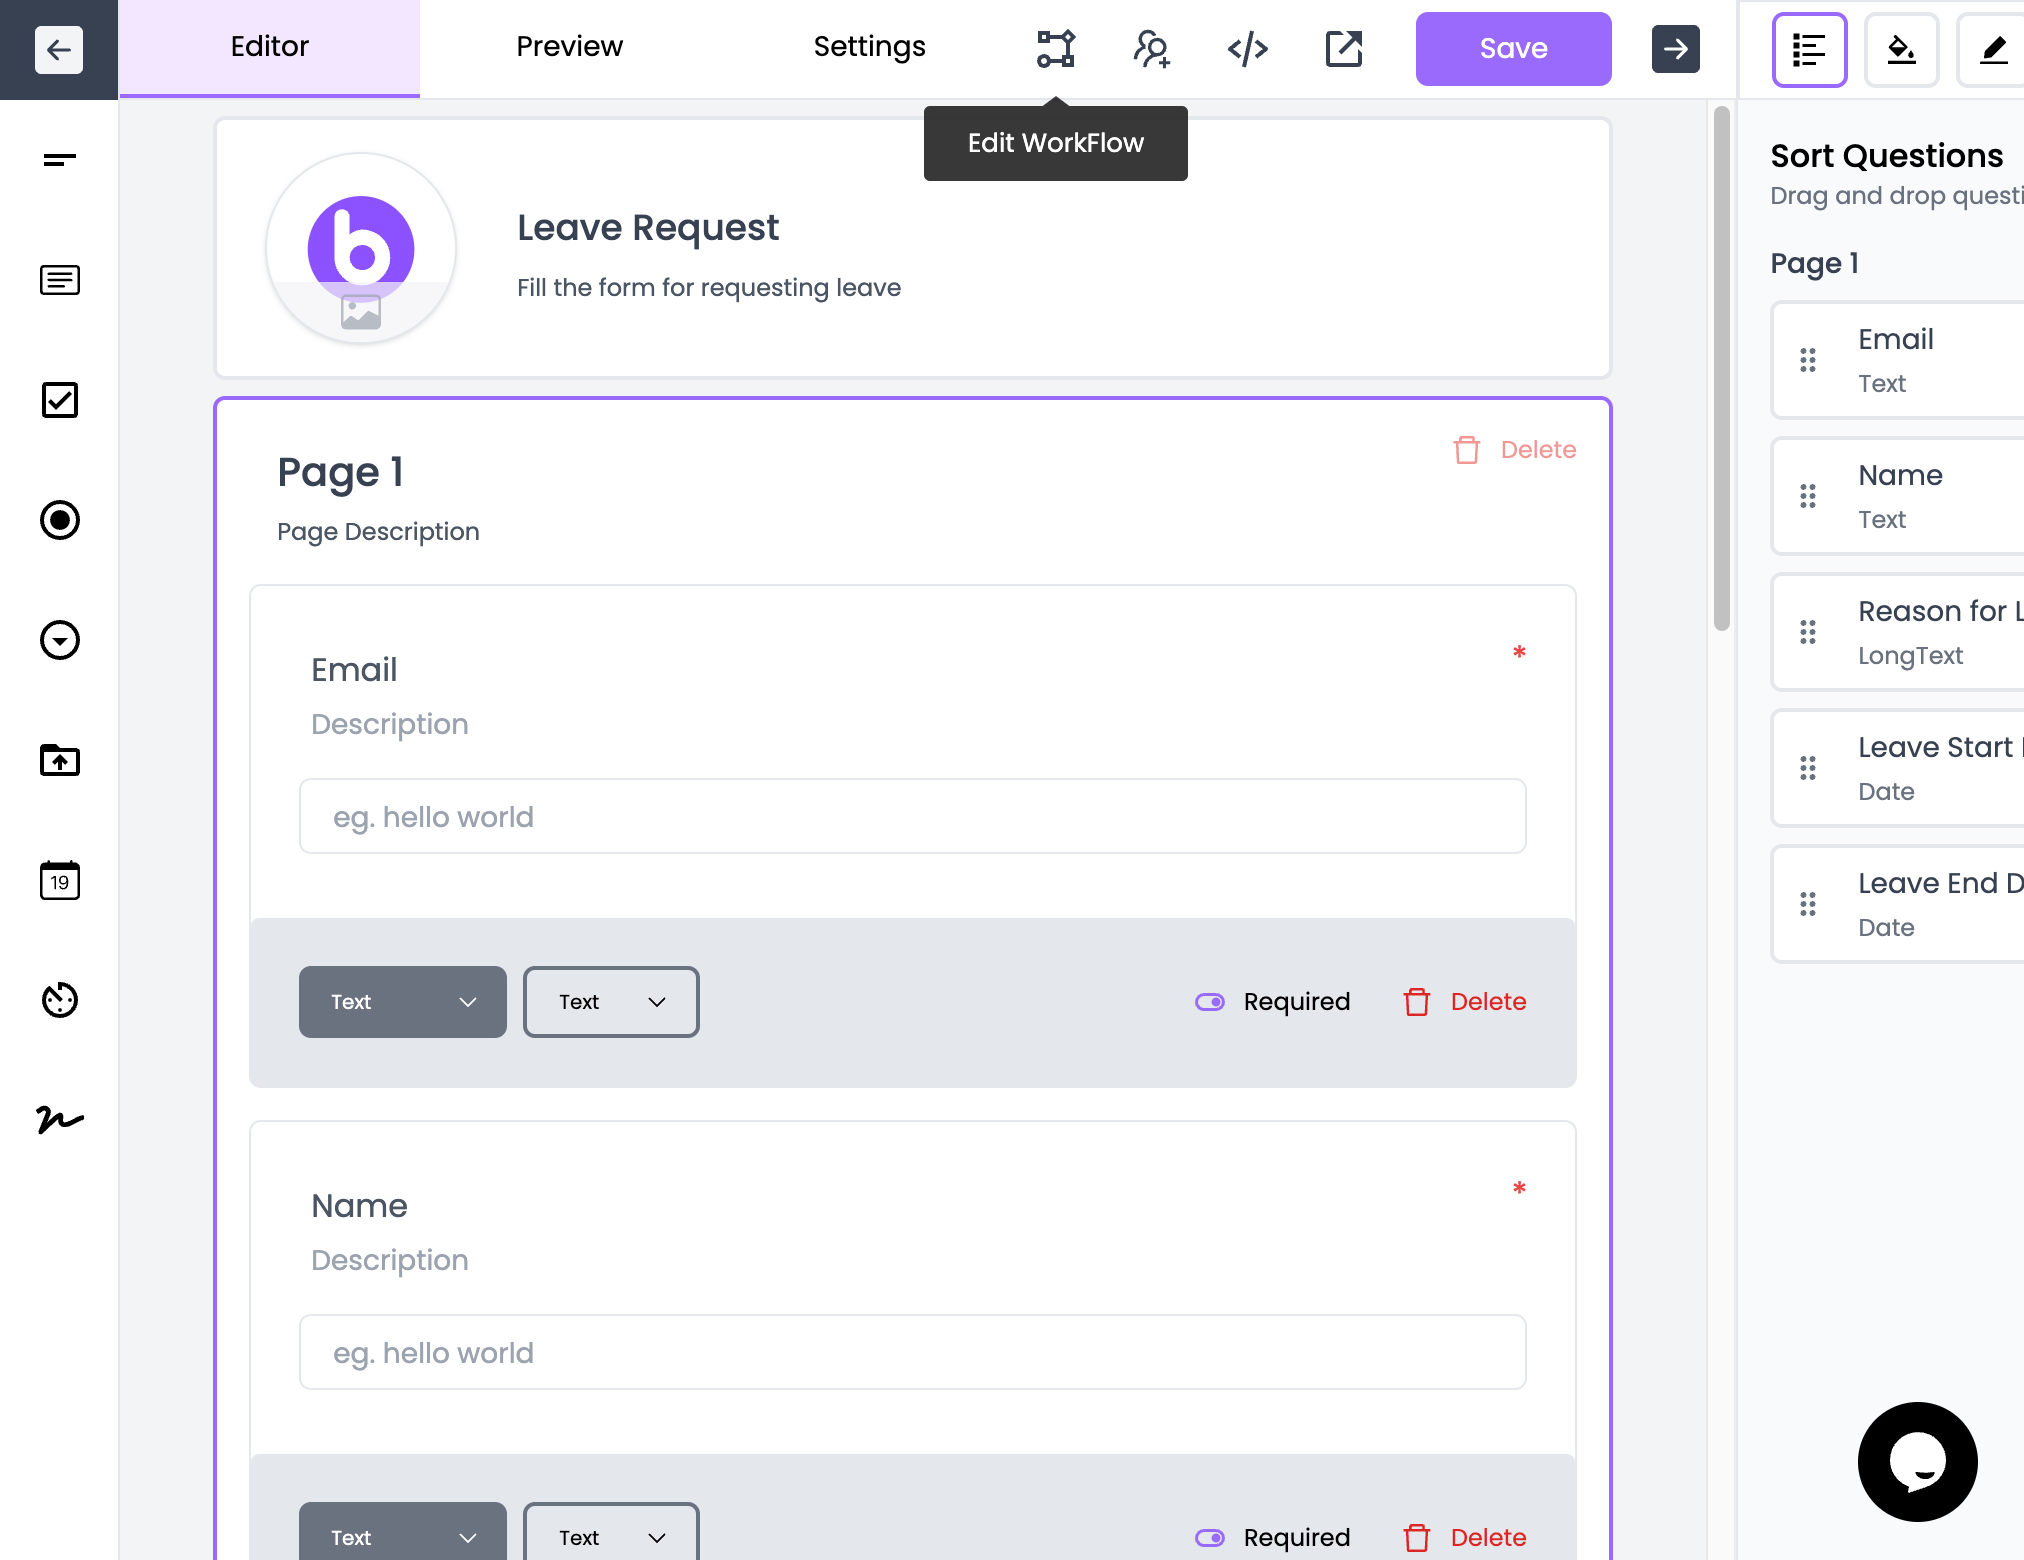
Task: Click the Email input placeholder field
Action: (913, 816)
